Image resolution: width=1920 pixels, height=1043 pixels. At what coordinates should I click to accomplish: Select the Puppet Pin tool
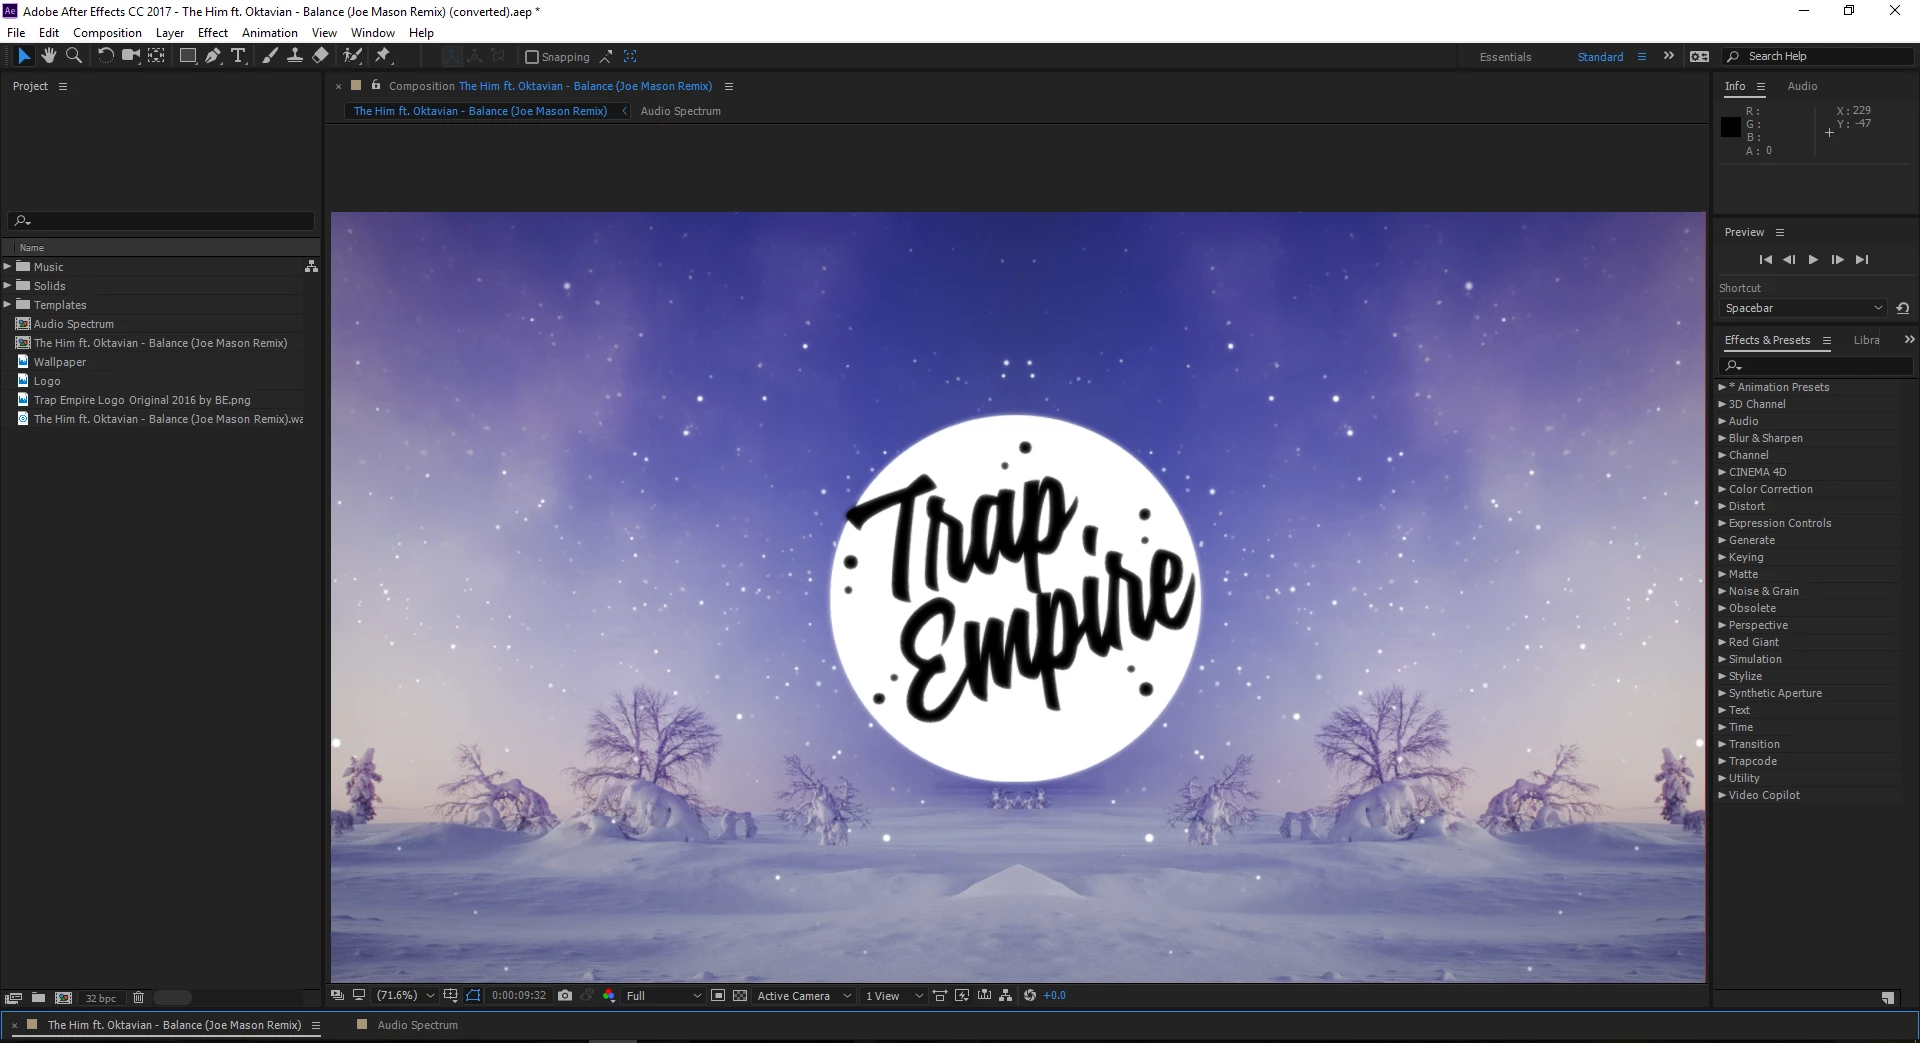383,56
